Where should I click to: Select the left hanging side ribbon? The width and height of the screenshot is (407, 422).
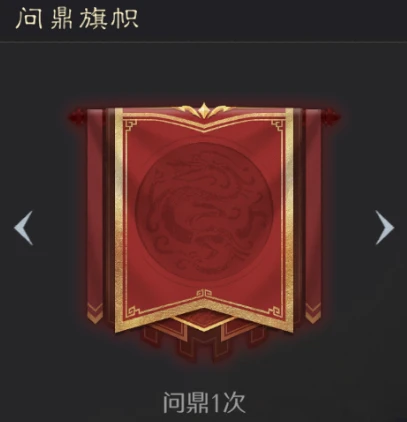(95, 215)
